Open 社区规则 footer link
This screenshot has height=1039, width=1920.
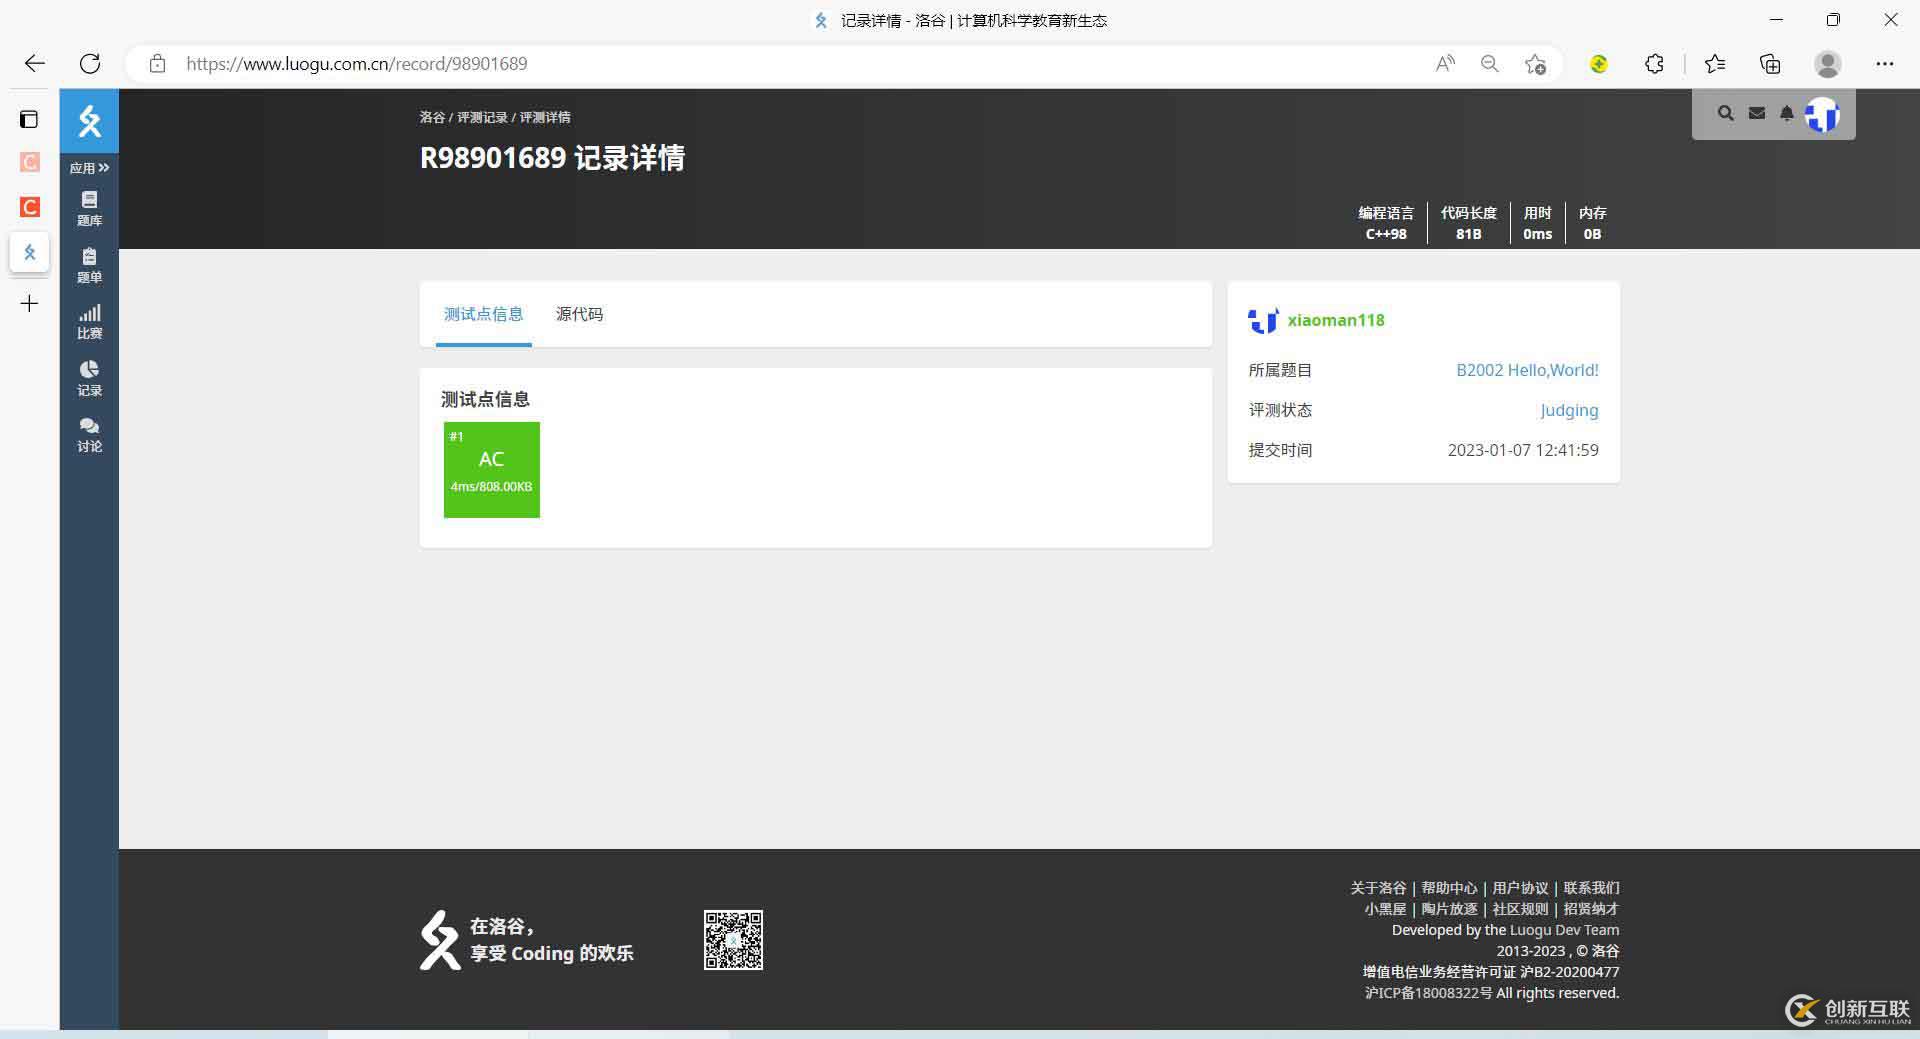[1520, 909]
